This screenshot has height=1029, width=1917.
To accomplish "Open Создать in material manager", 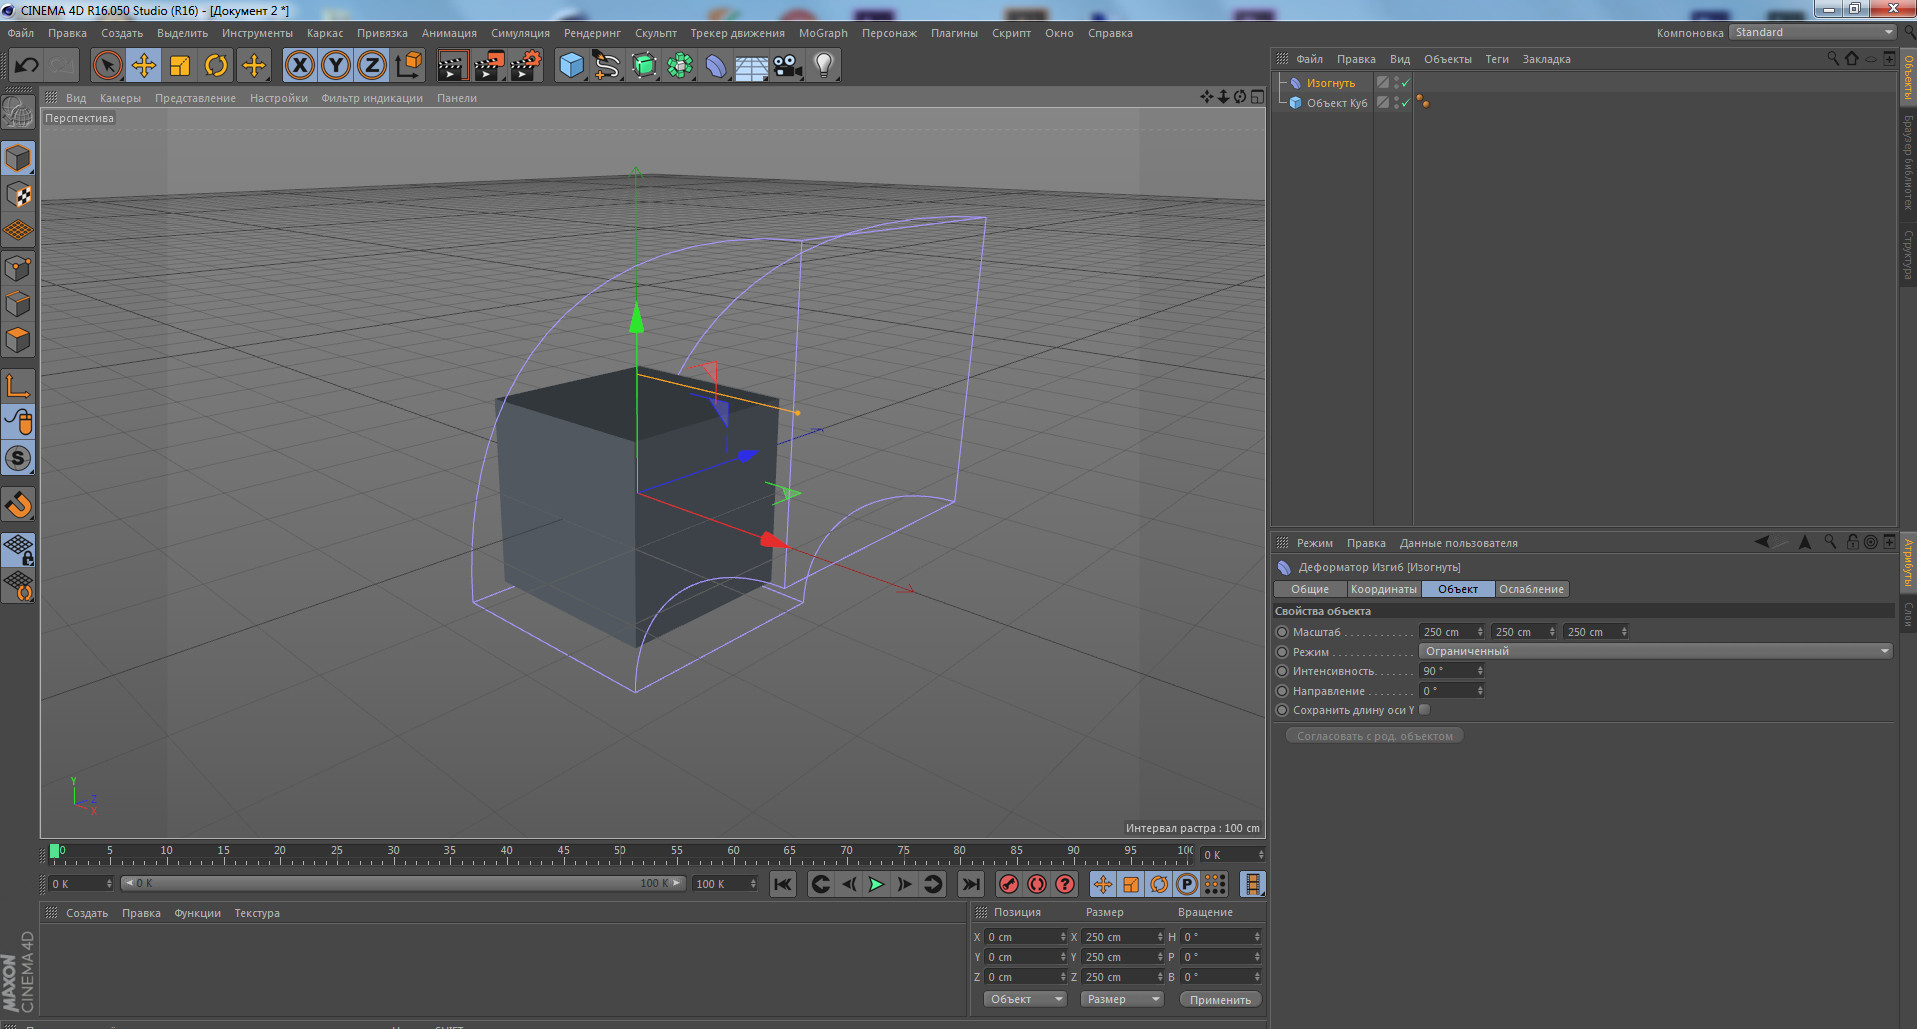I will (87, 913).
